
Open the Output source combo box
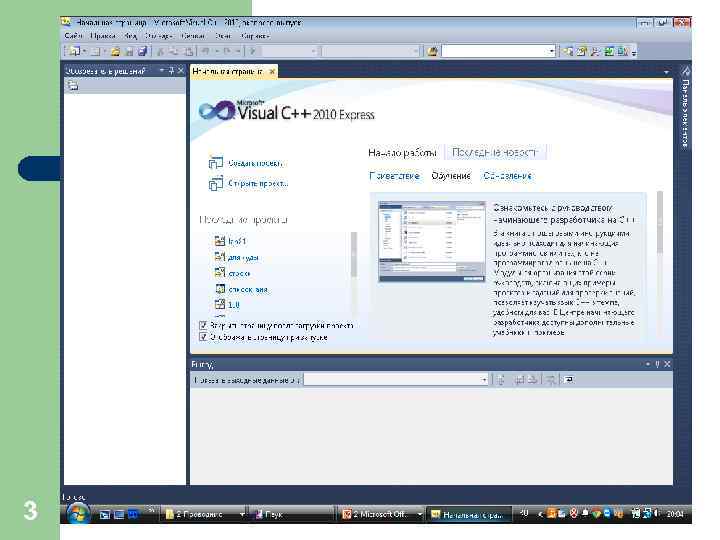pyautogui.click(x=395, y=380)
